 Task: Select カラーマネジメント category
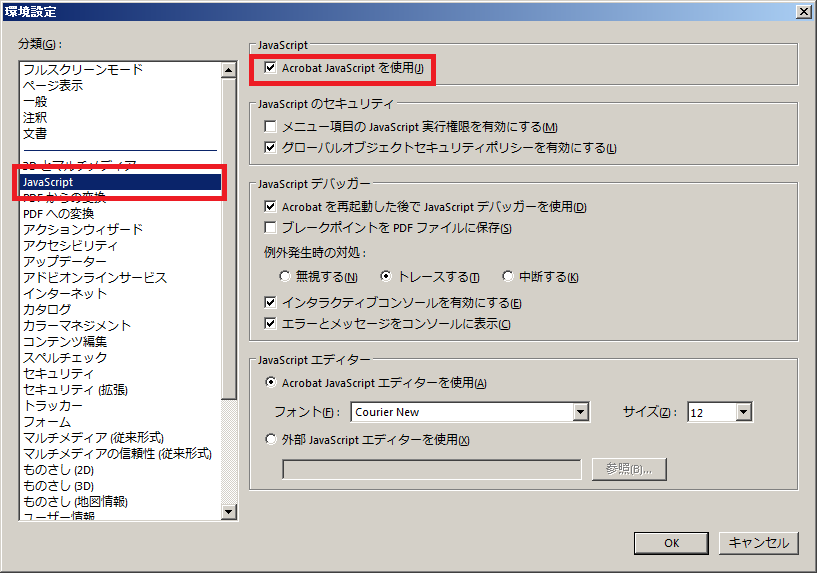77,326
